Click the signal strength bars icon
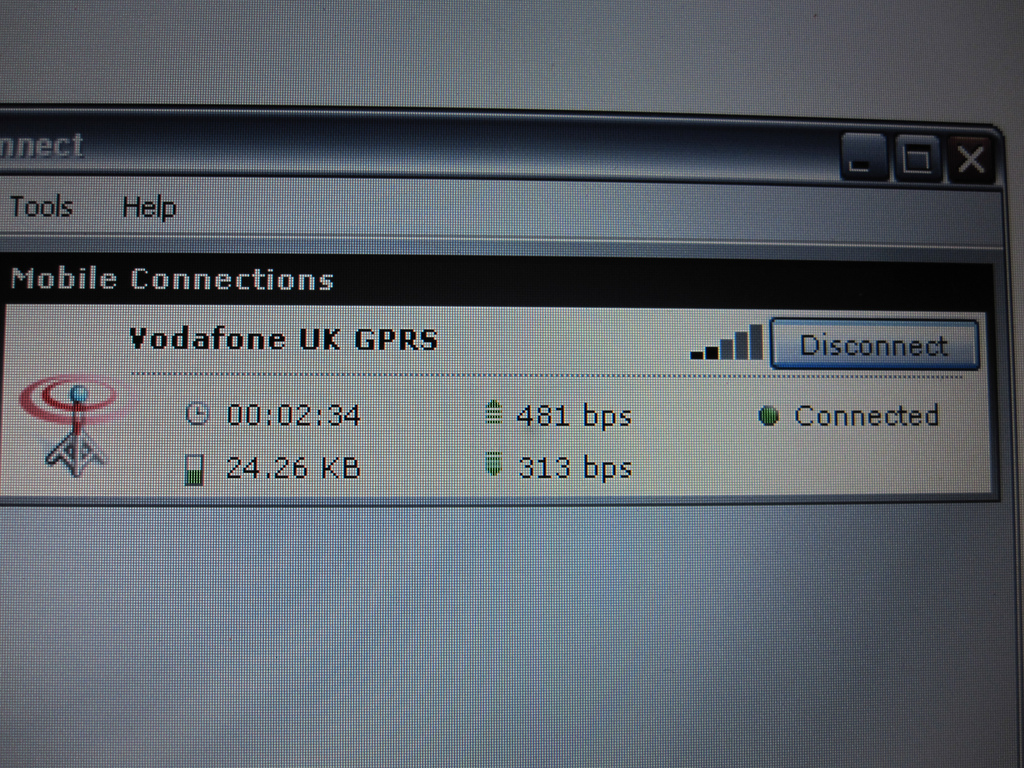The width and height of the screenshot is (1024, 768). (726, 342)
